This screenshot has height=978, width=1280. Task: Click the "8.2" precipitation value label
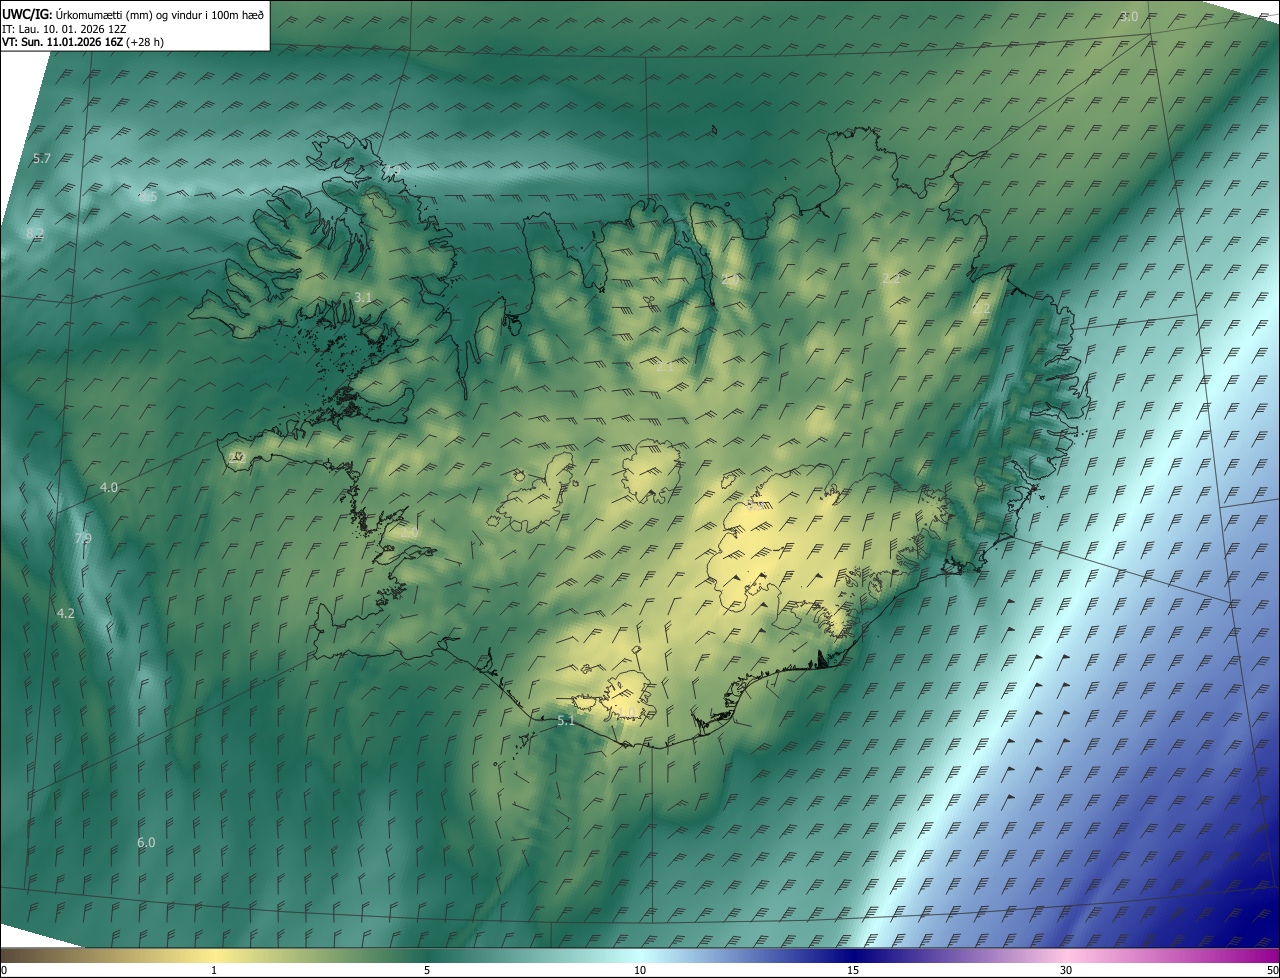[35, 233]
